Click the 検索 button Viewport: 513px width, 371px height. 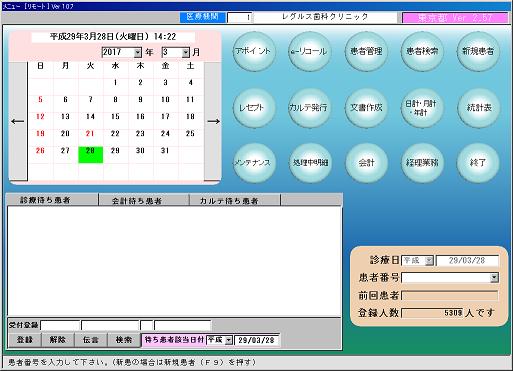pos(124,340)
